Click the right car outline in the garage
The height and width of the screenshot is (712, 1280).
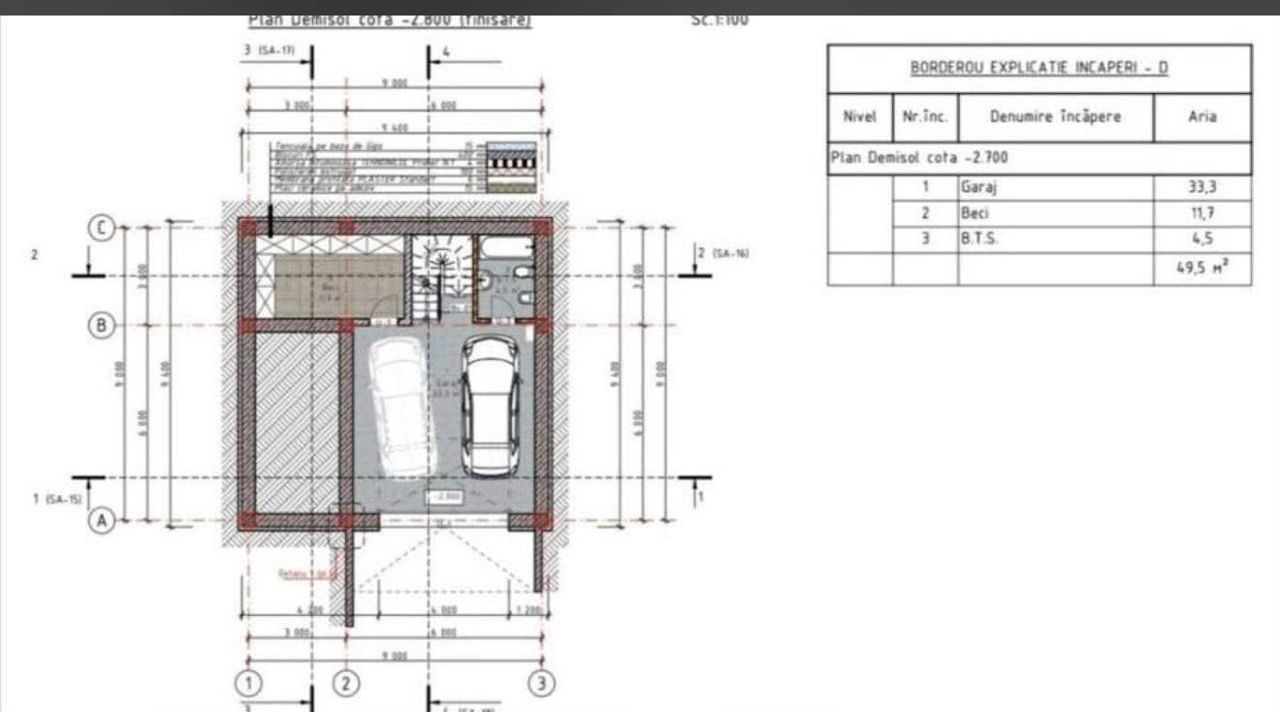coord(490,405)
